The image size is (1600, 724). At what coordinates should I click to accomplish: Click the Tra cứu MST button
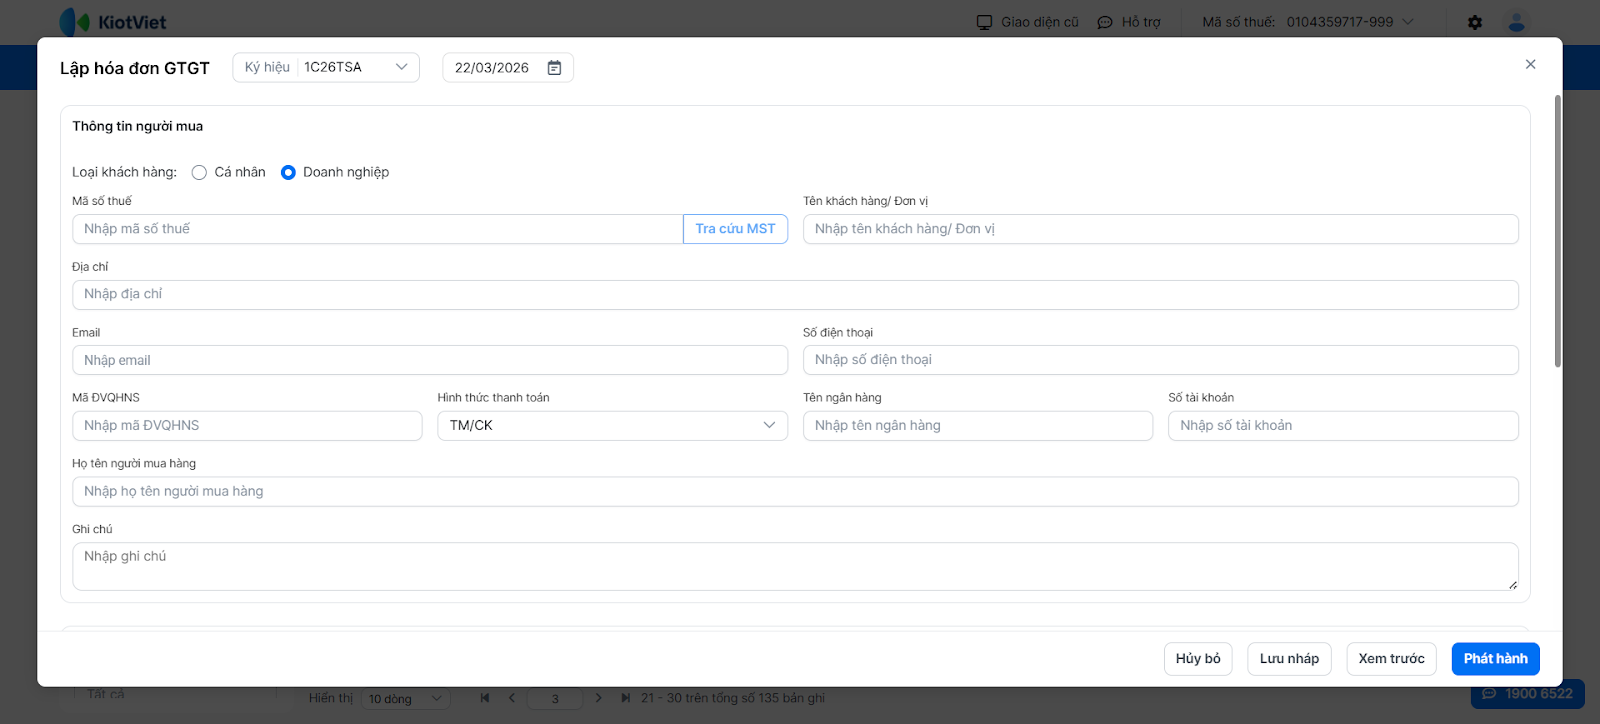point(735,229)
